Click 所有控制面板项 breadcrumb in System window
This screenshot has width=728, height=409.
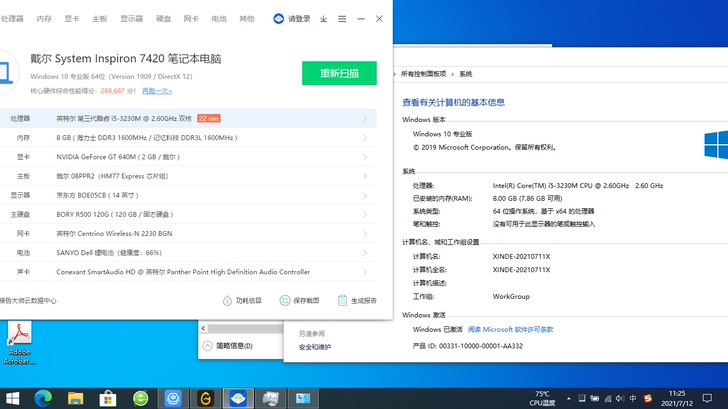tap(423, 74)
